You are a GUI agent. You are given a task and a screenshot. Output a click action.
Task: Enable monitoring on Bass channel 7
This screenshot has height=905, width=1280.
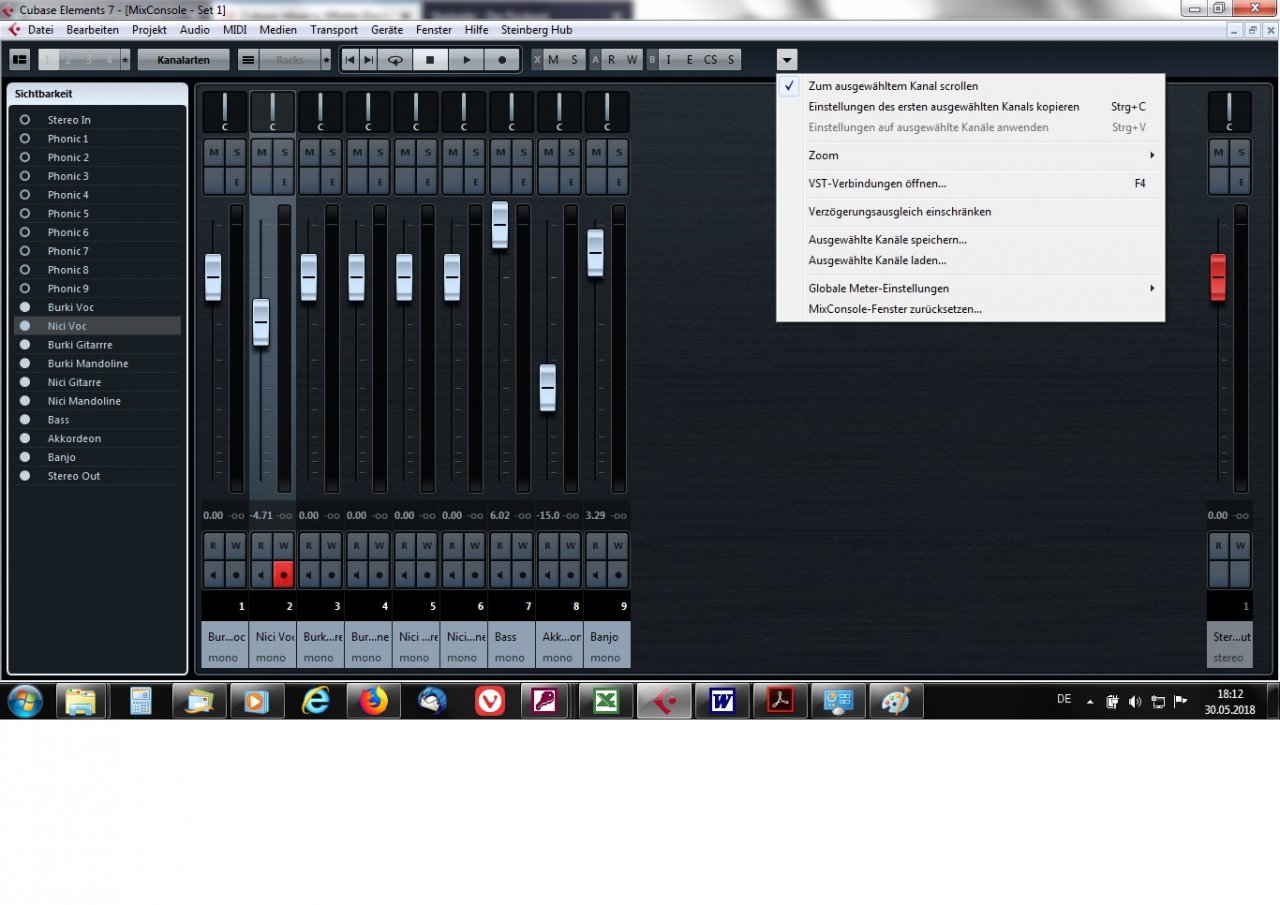(x=500, y=575)
